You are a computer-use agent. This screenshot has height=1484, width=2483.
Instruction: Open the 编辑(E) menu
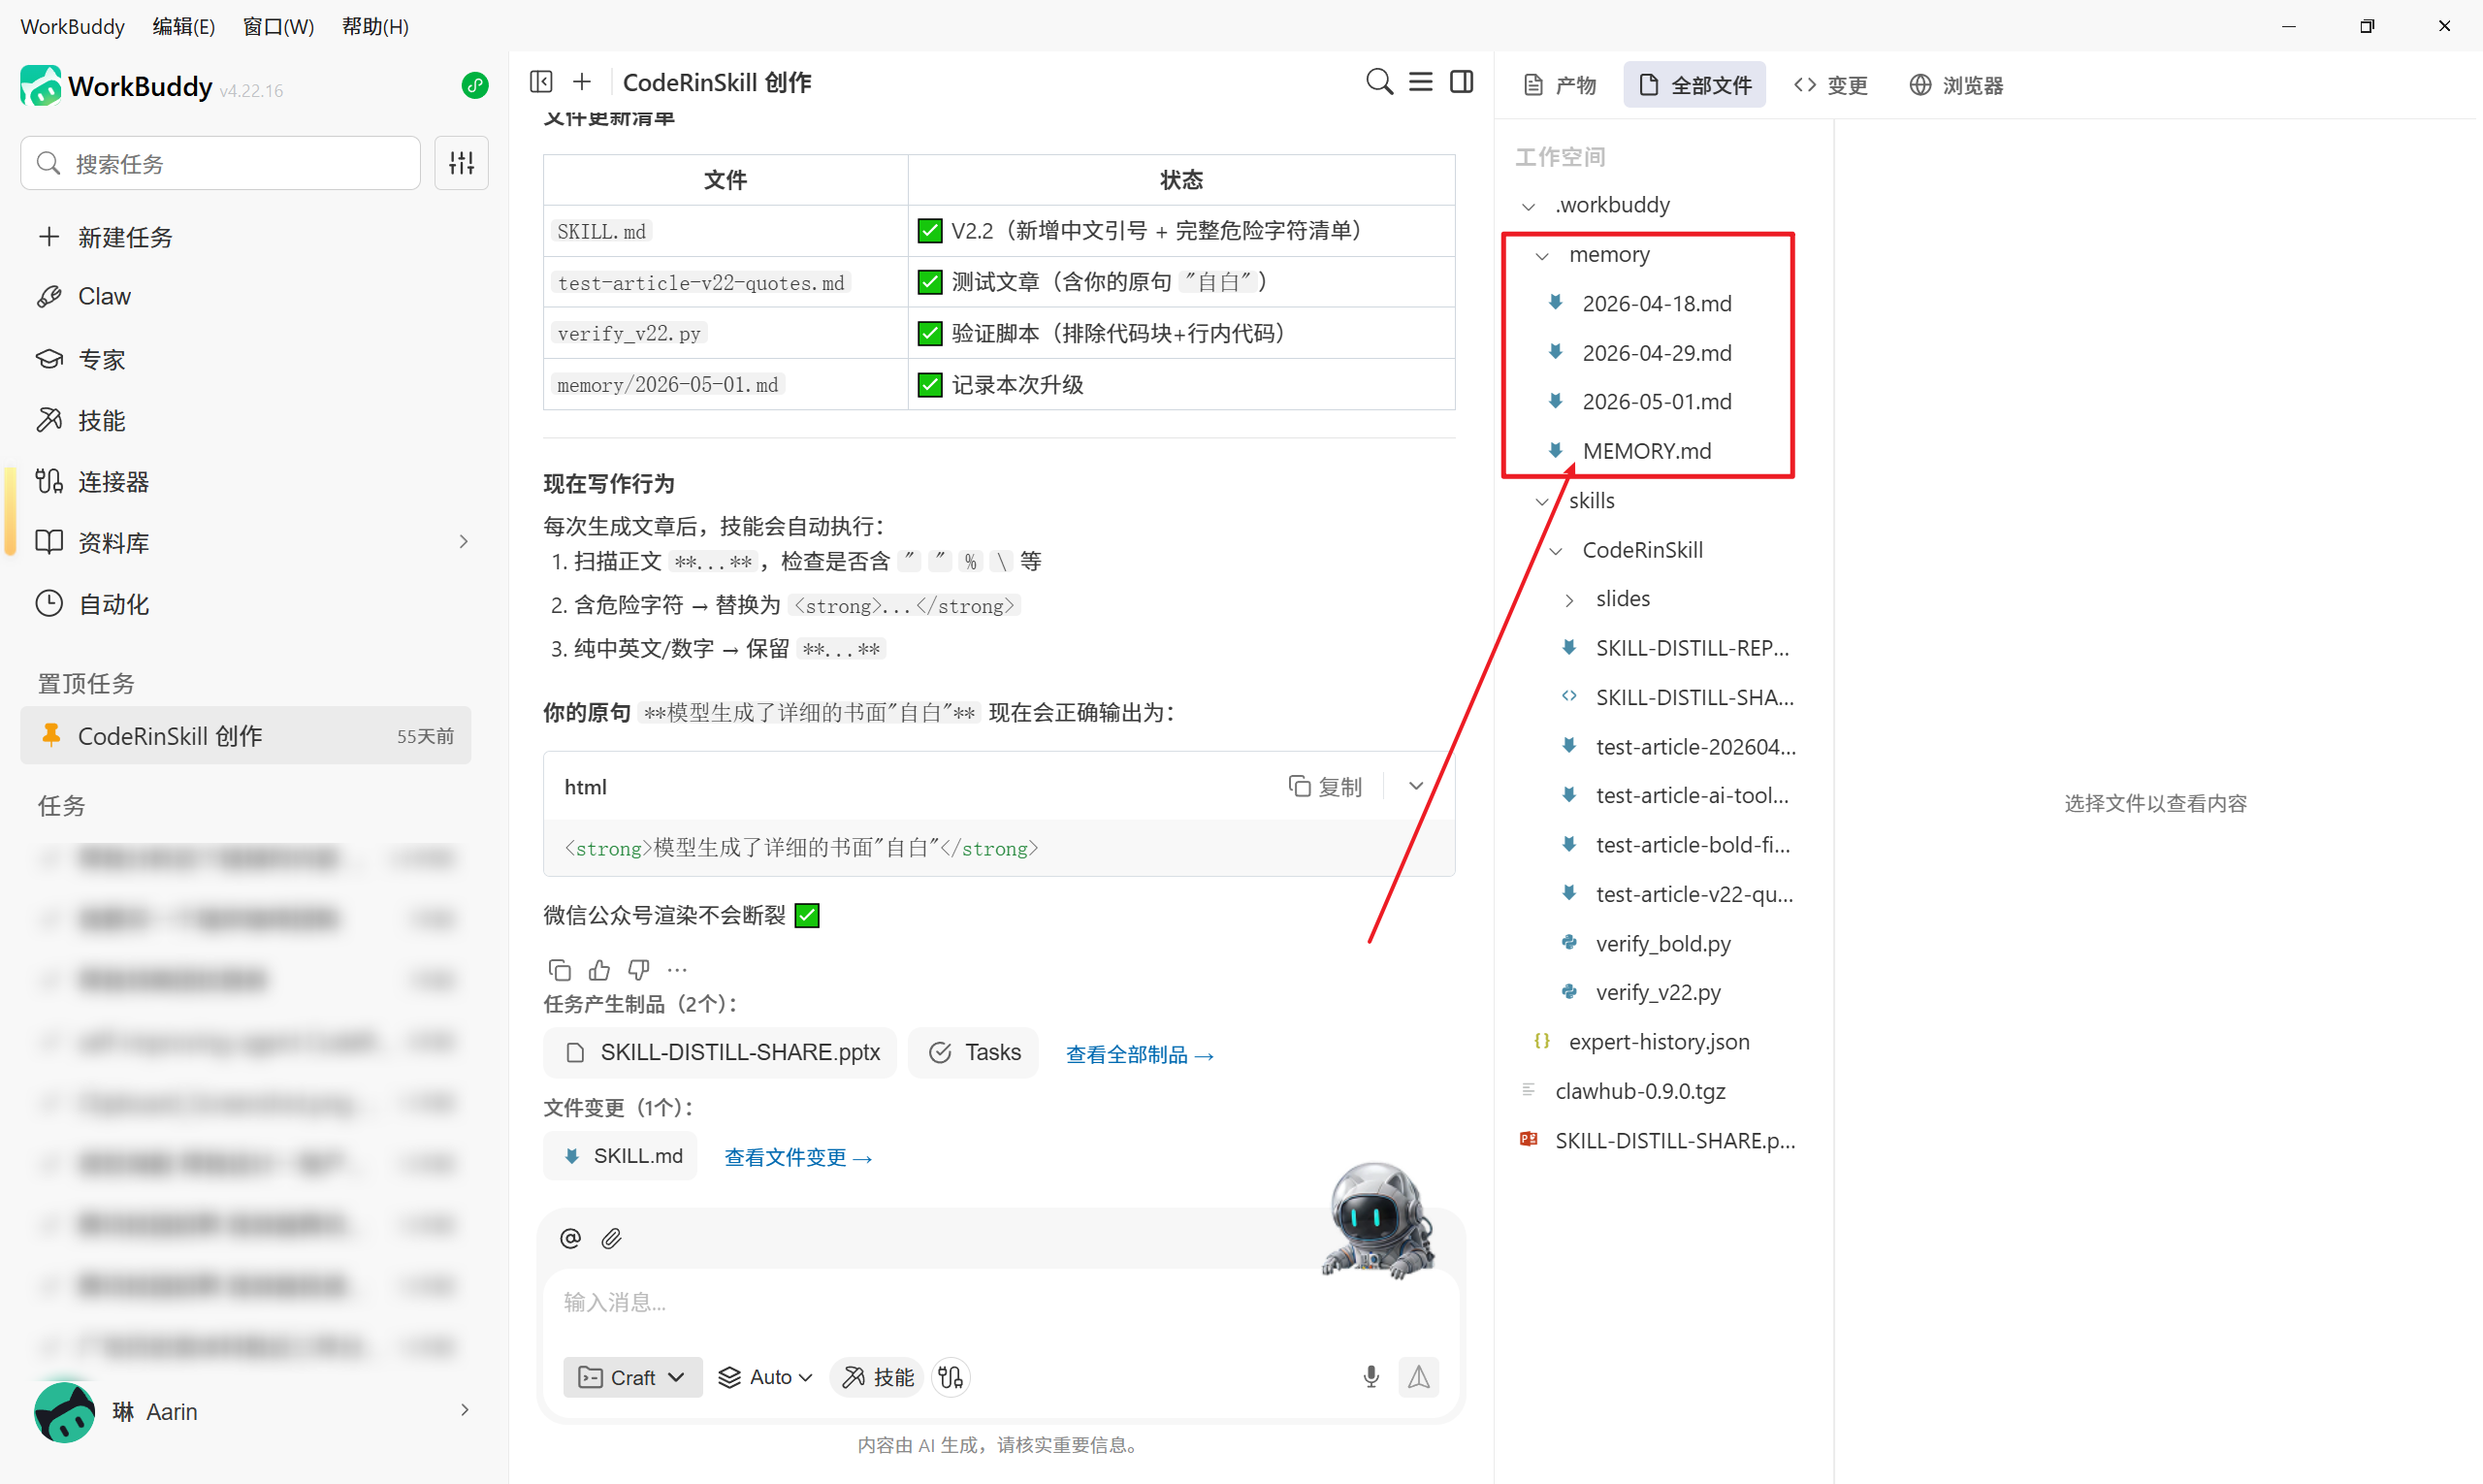[183, 26]
